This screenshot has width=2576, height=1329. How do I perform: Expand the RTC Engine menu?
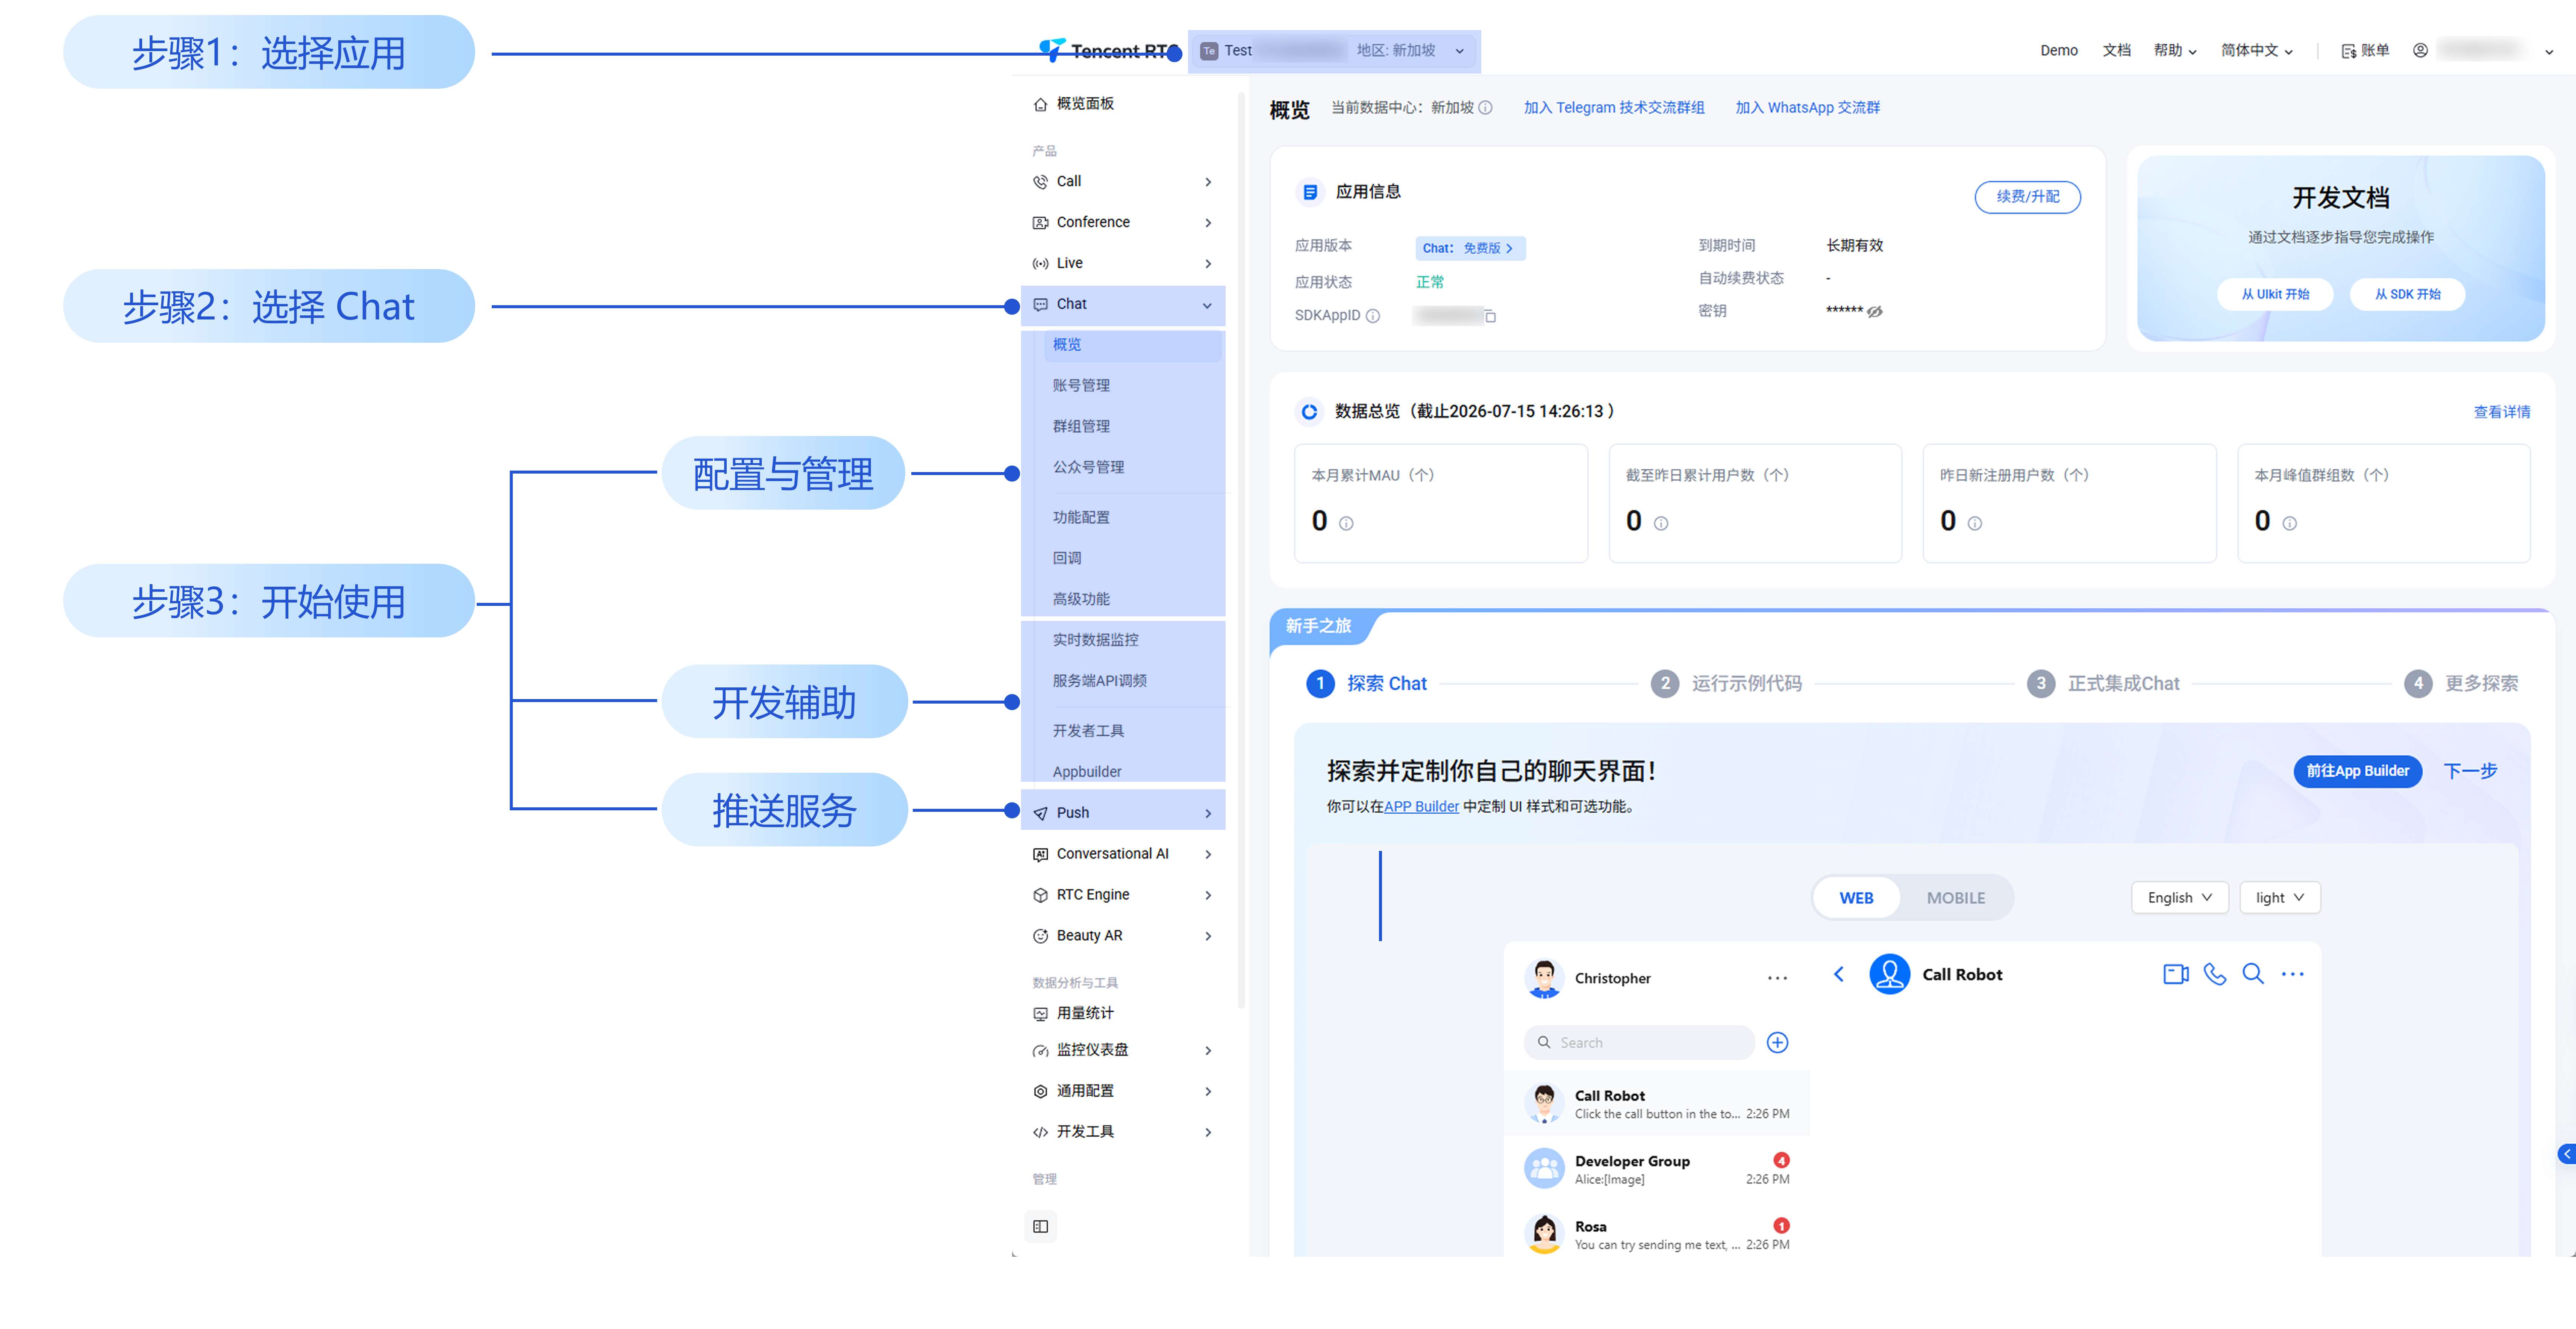click(x=1123, y=895)
